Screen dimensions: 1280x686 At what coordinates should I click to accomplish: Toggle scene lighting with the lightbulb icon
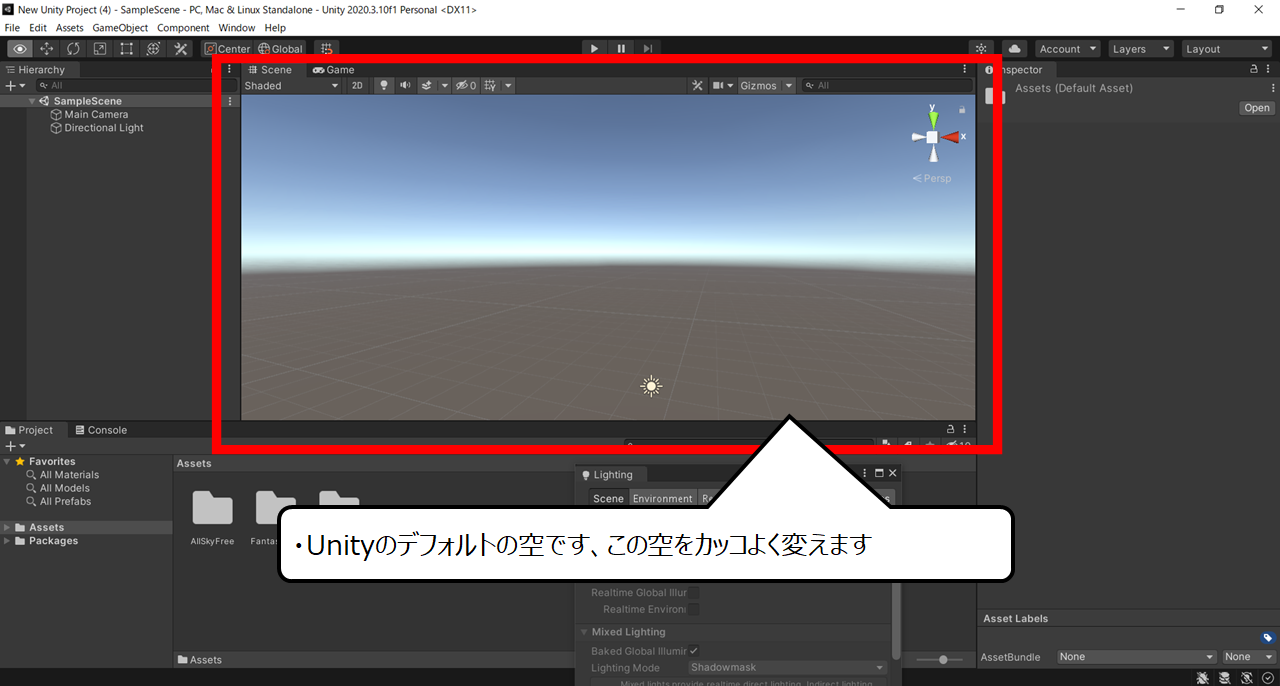[x=383, y=86]
